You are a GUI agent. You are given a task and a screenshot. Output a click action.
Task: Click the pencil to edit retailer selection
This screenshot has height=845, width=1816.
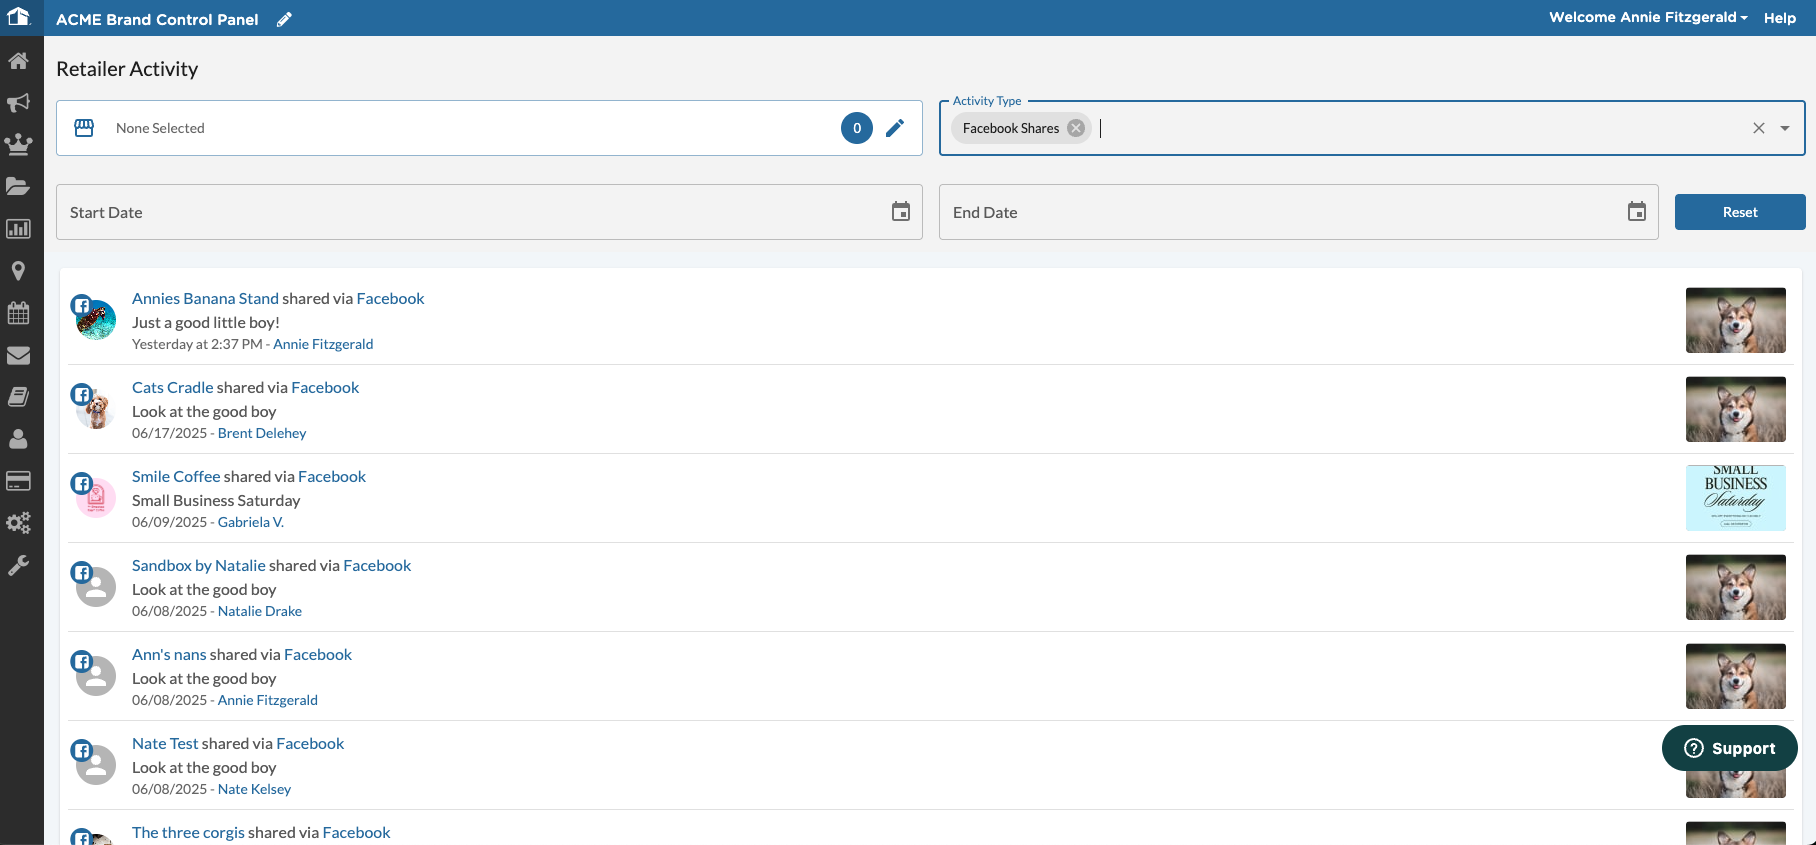(x=895, y=128)
